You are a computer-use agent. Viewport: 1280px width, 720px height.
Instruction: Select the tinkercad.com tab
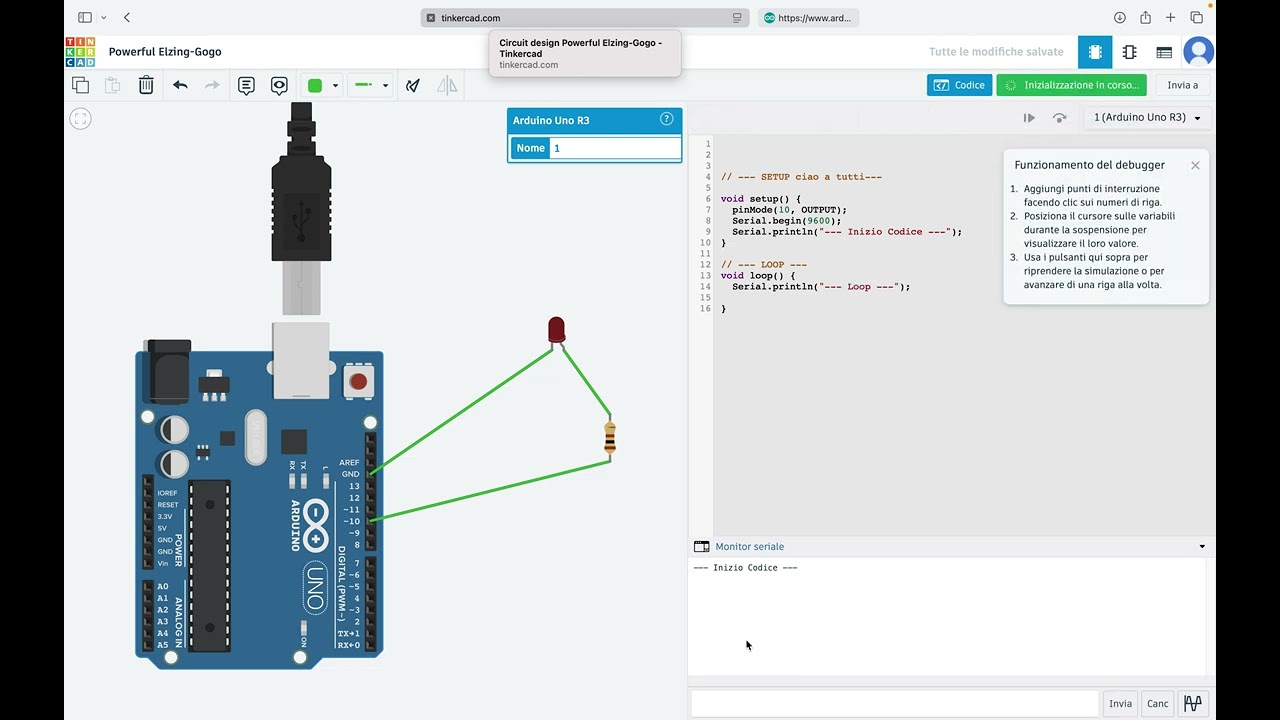click(x=586, y=18)
